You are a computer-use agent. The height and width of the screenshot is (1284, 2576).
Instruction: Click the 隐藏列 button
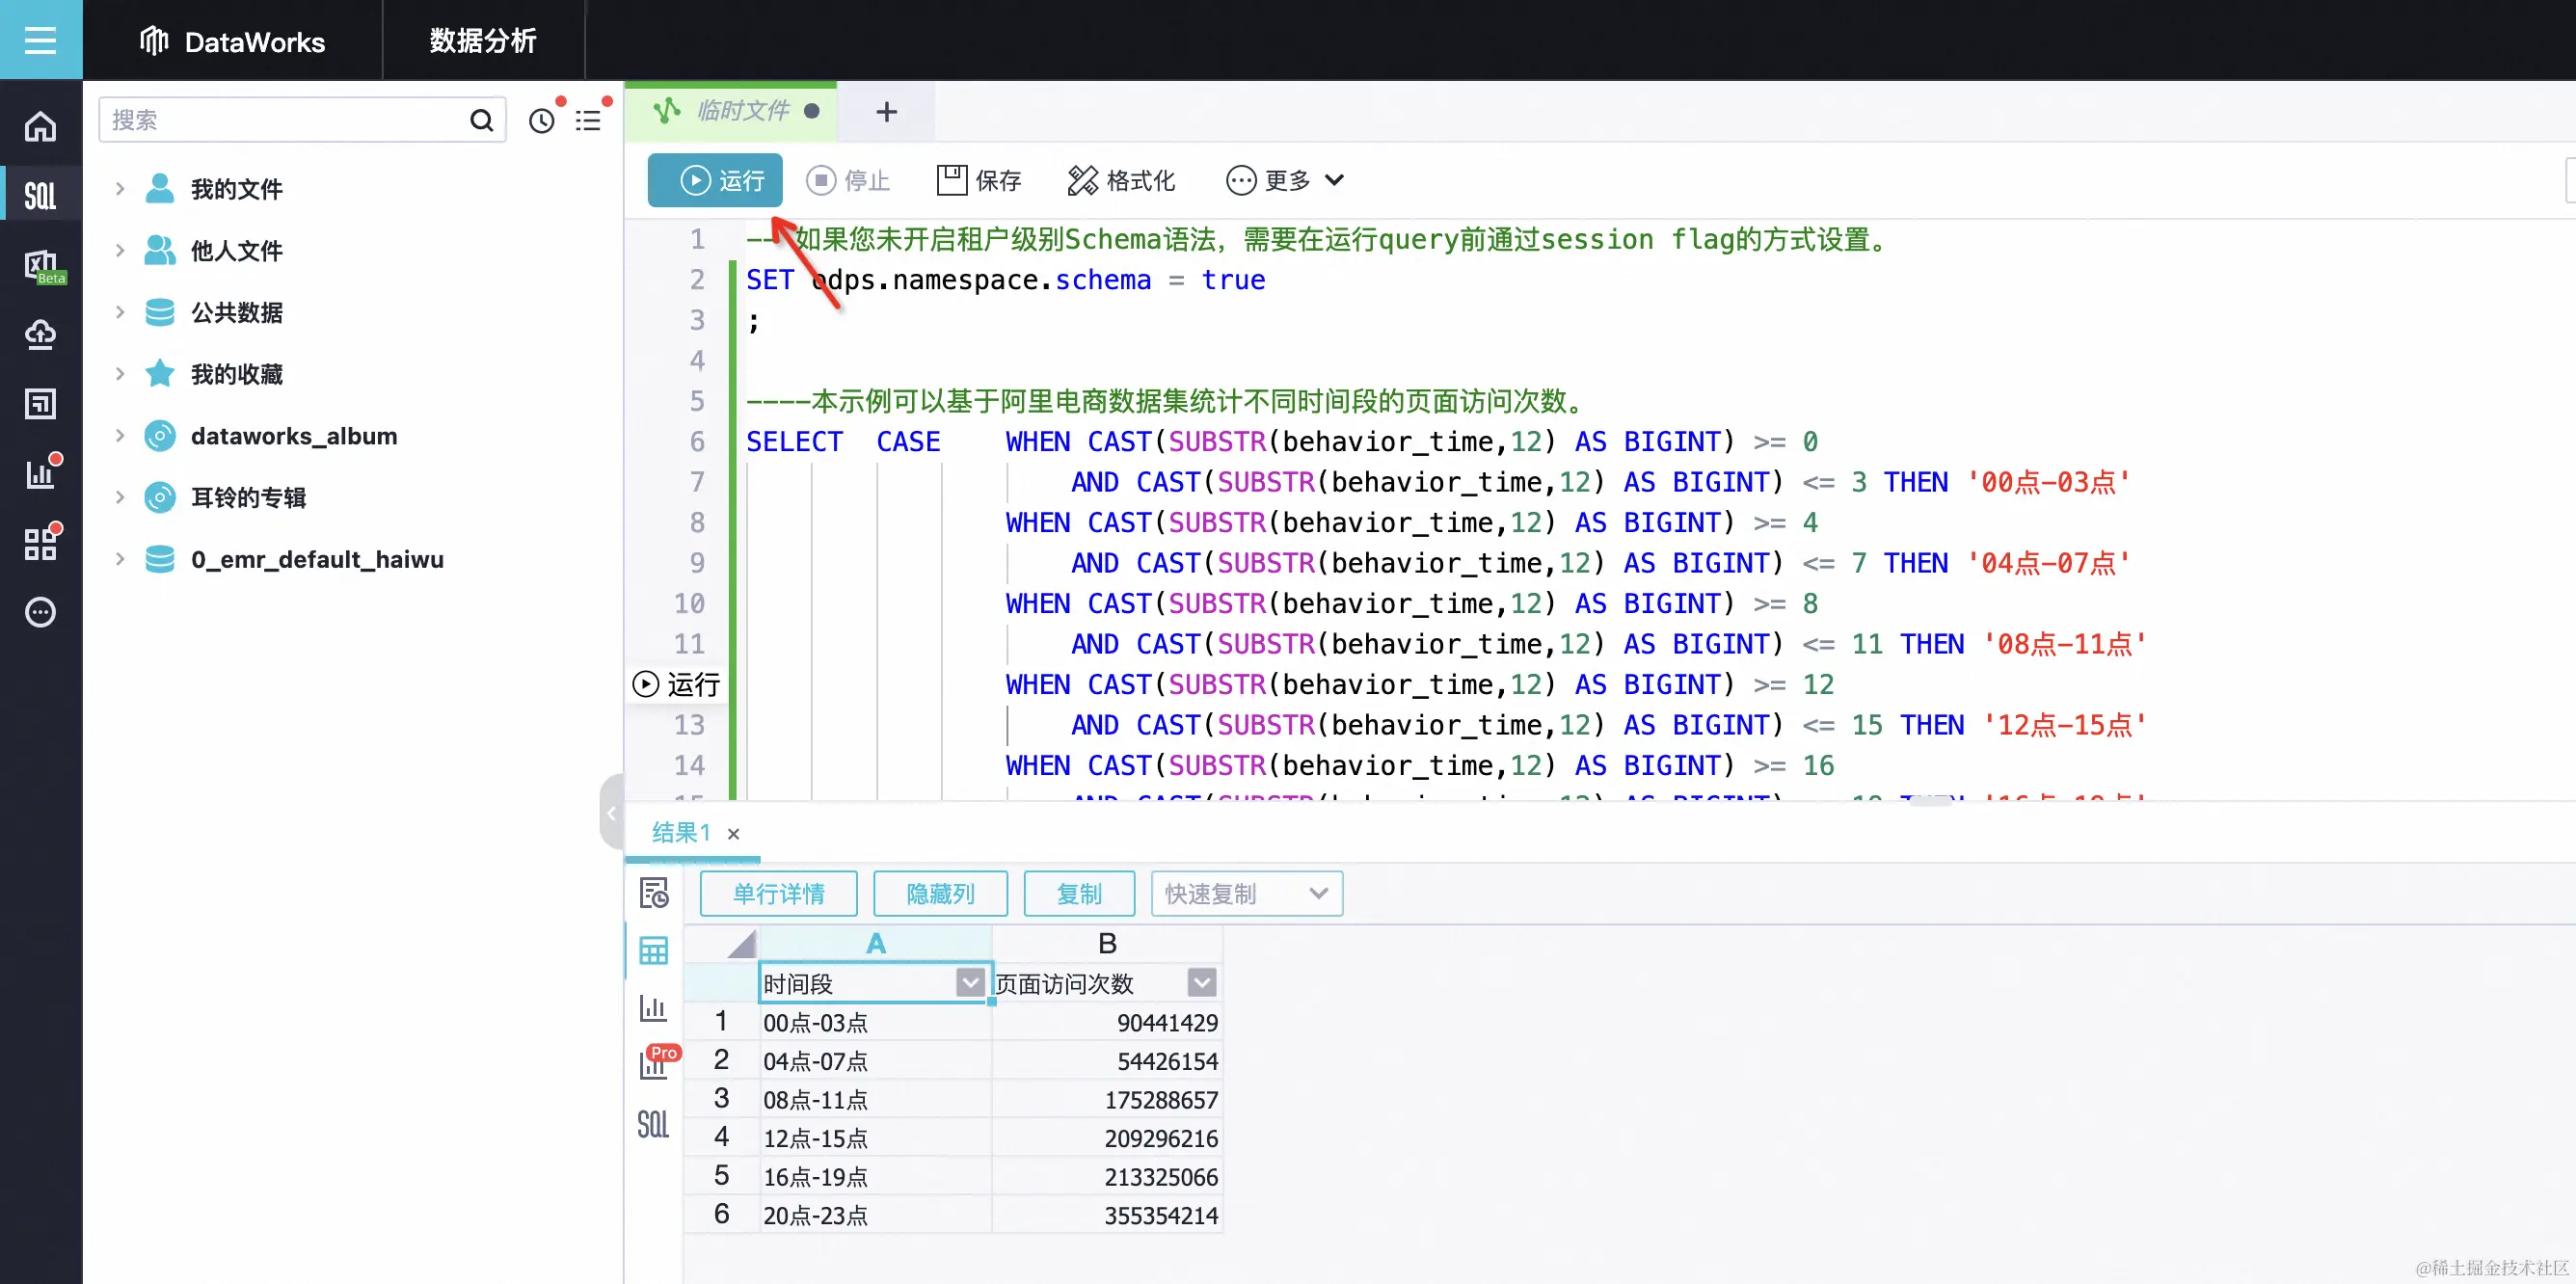point(940,893)
